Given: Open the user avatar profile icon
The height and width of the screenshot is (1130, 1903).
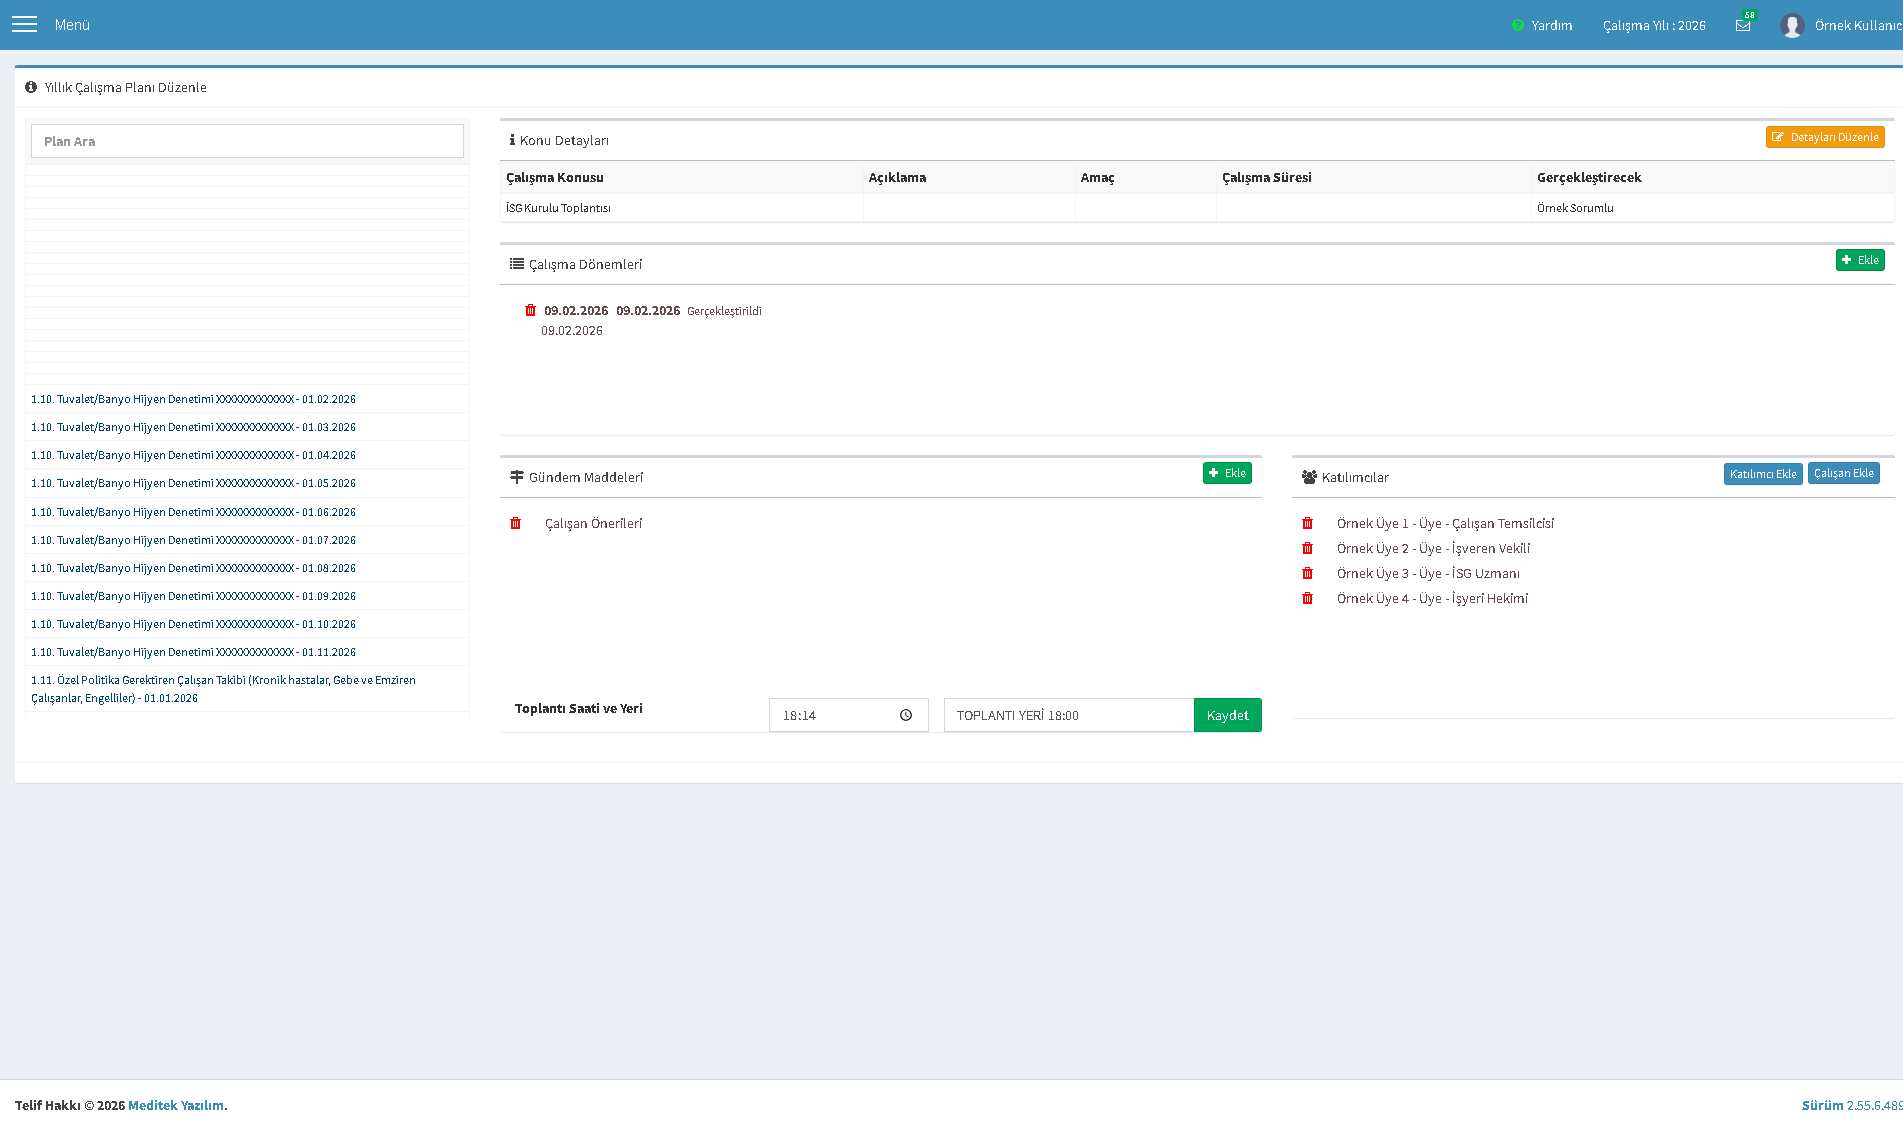Looking at the screenshot, I should point(1792,25).
